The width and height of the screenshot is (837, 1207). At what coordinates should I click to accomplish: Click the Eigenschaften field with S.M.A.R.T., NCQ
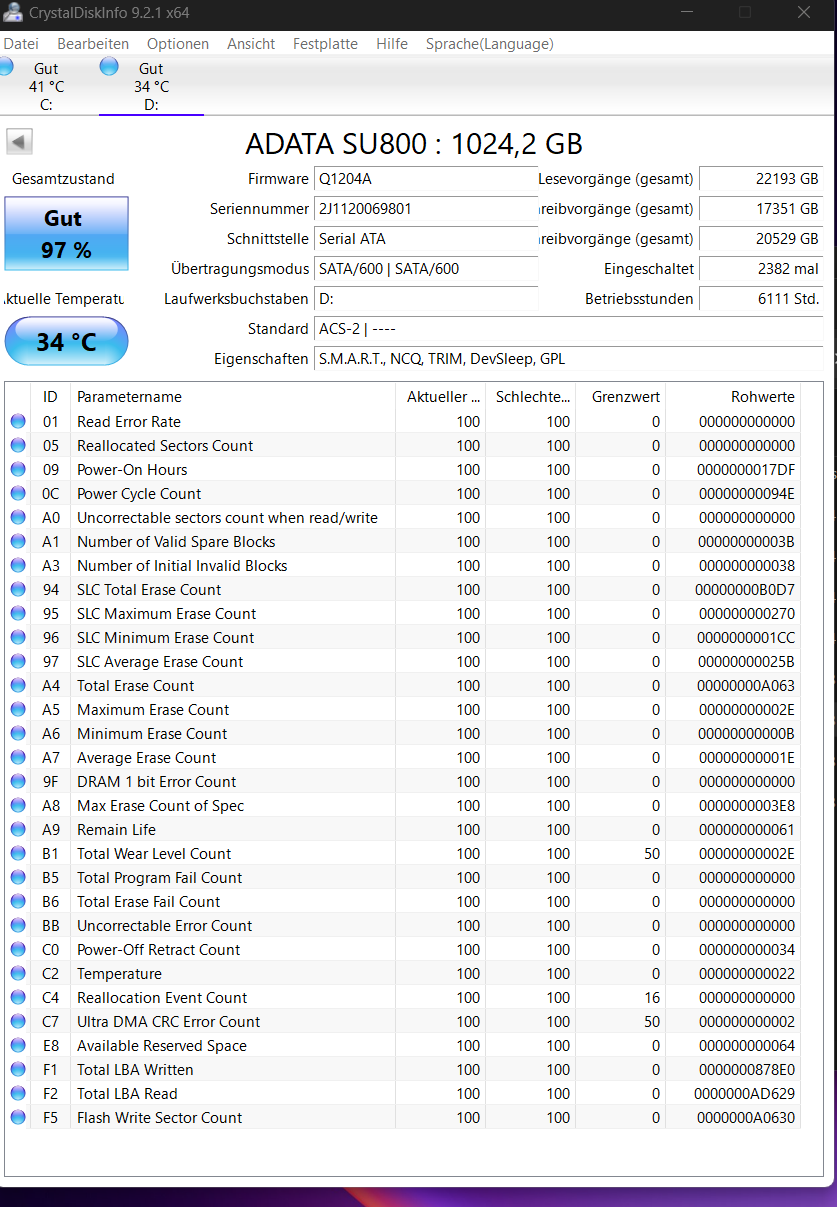point(568,359)
